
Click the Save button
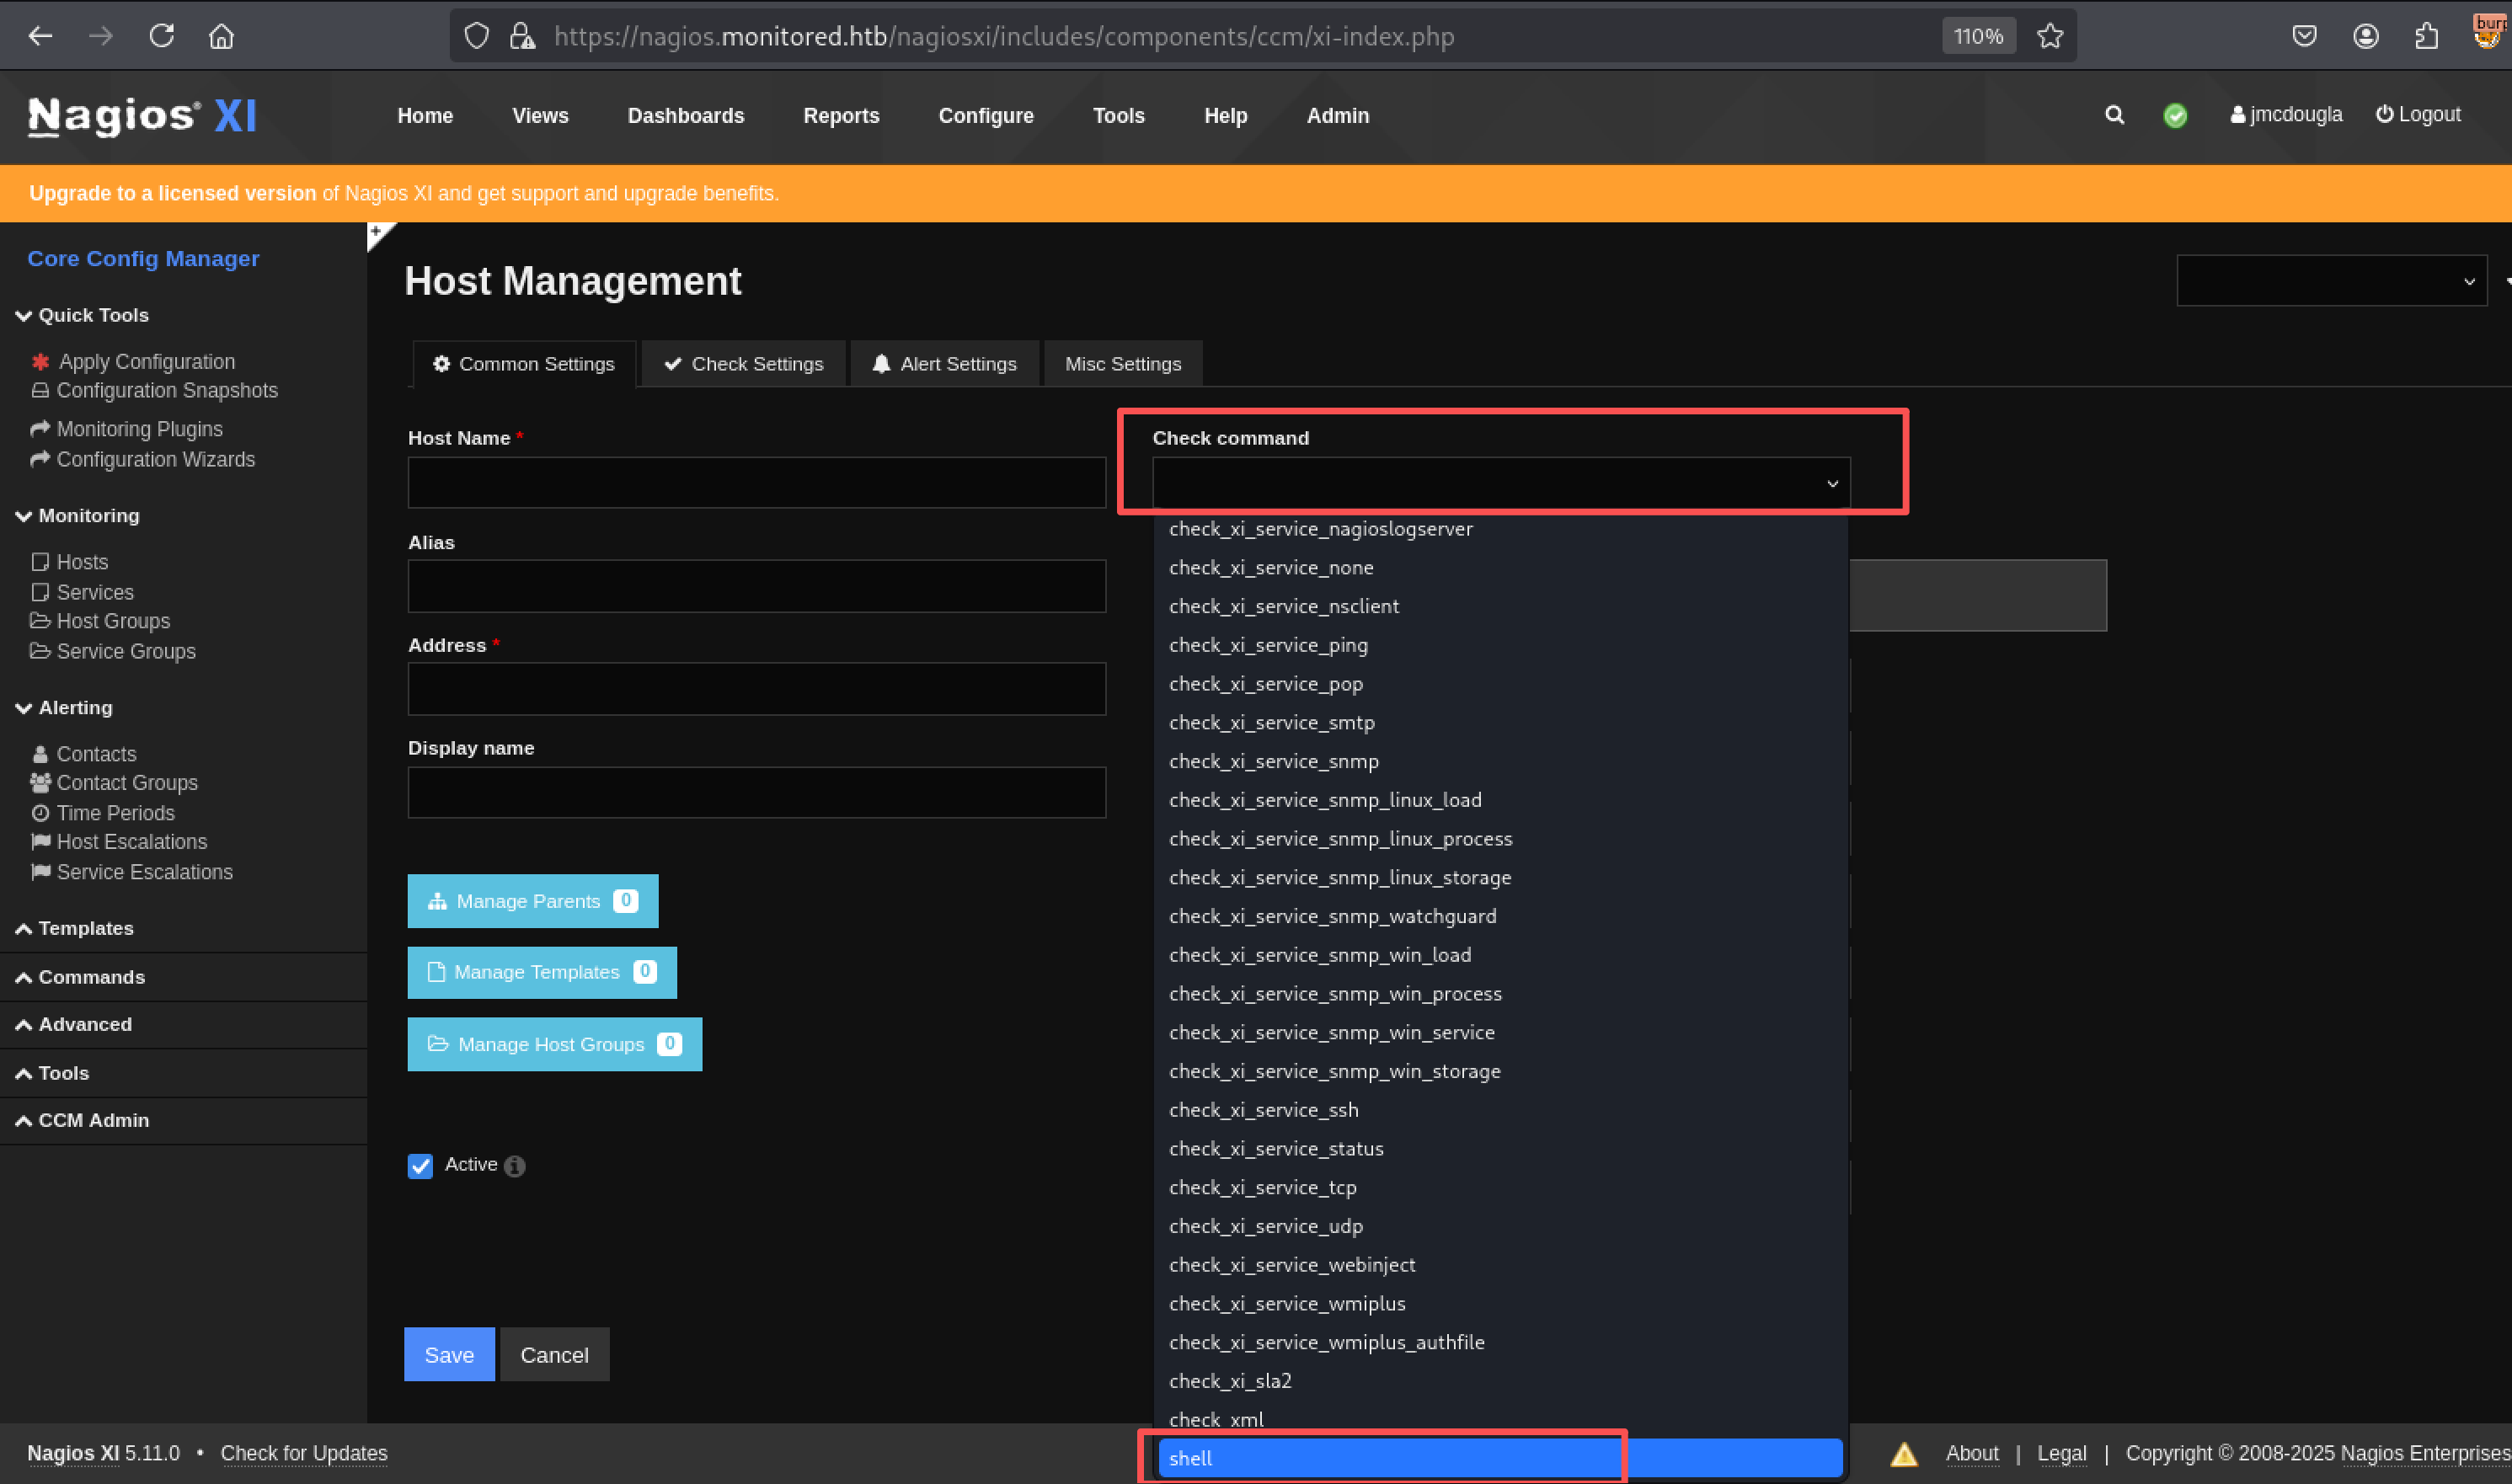click(448, 1355)
